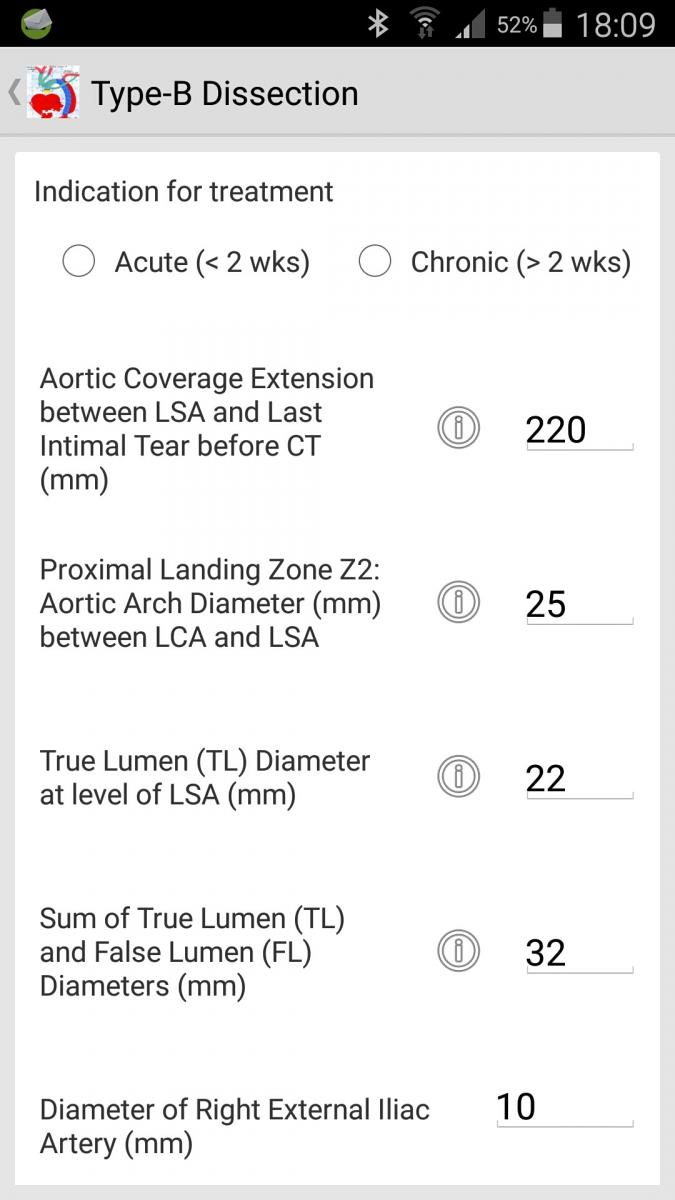Show info for Proximal Landing Zone Z2
Screen dimensions: 675x1200
459,603
